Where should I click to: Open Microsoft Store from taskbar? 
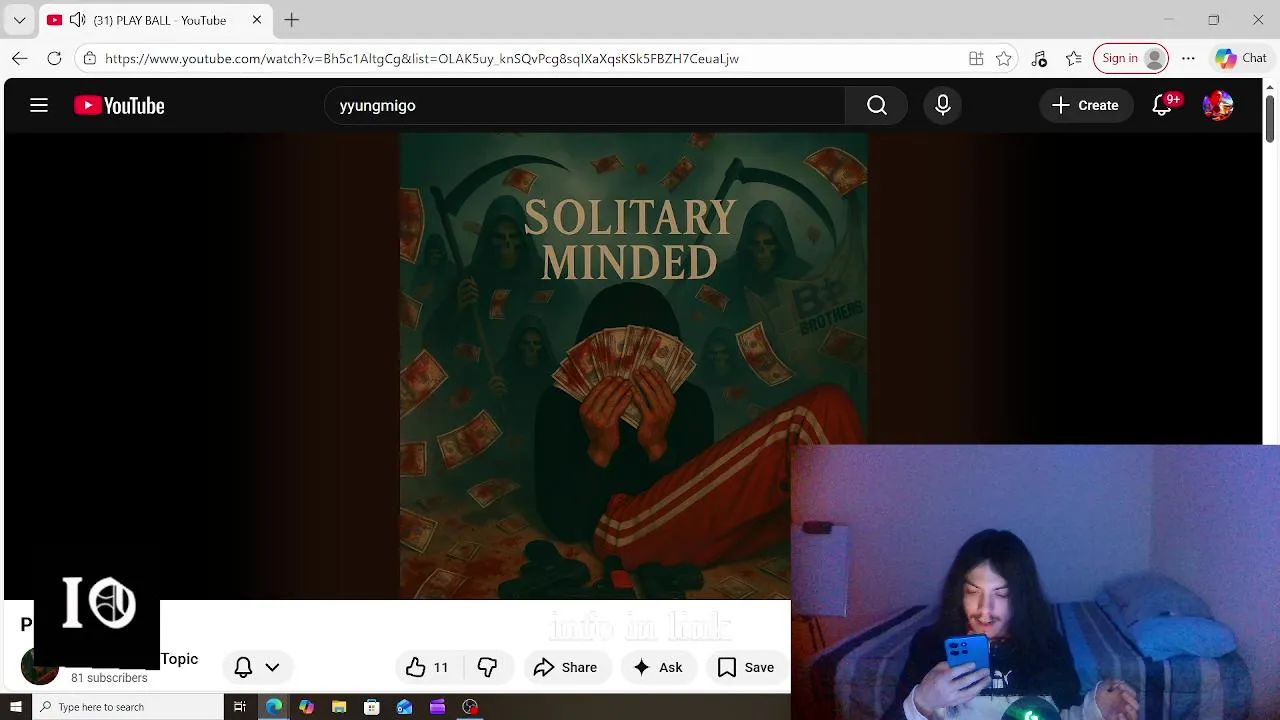(372, 707)
